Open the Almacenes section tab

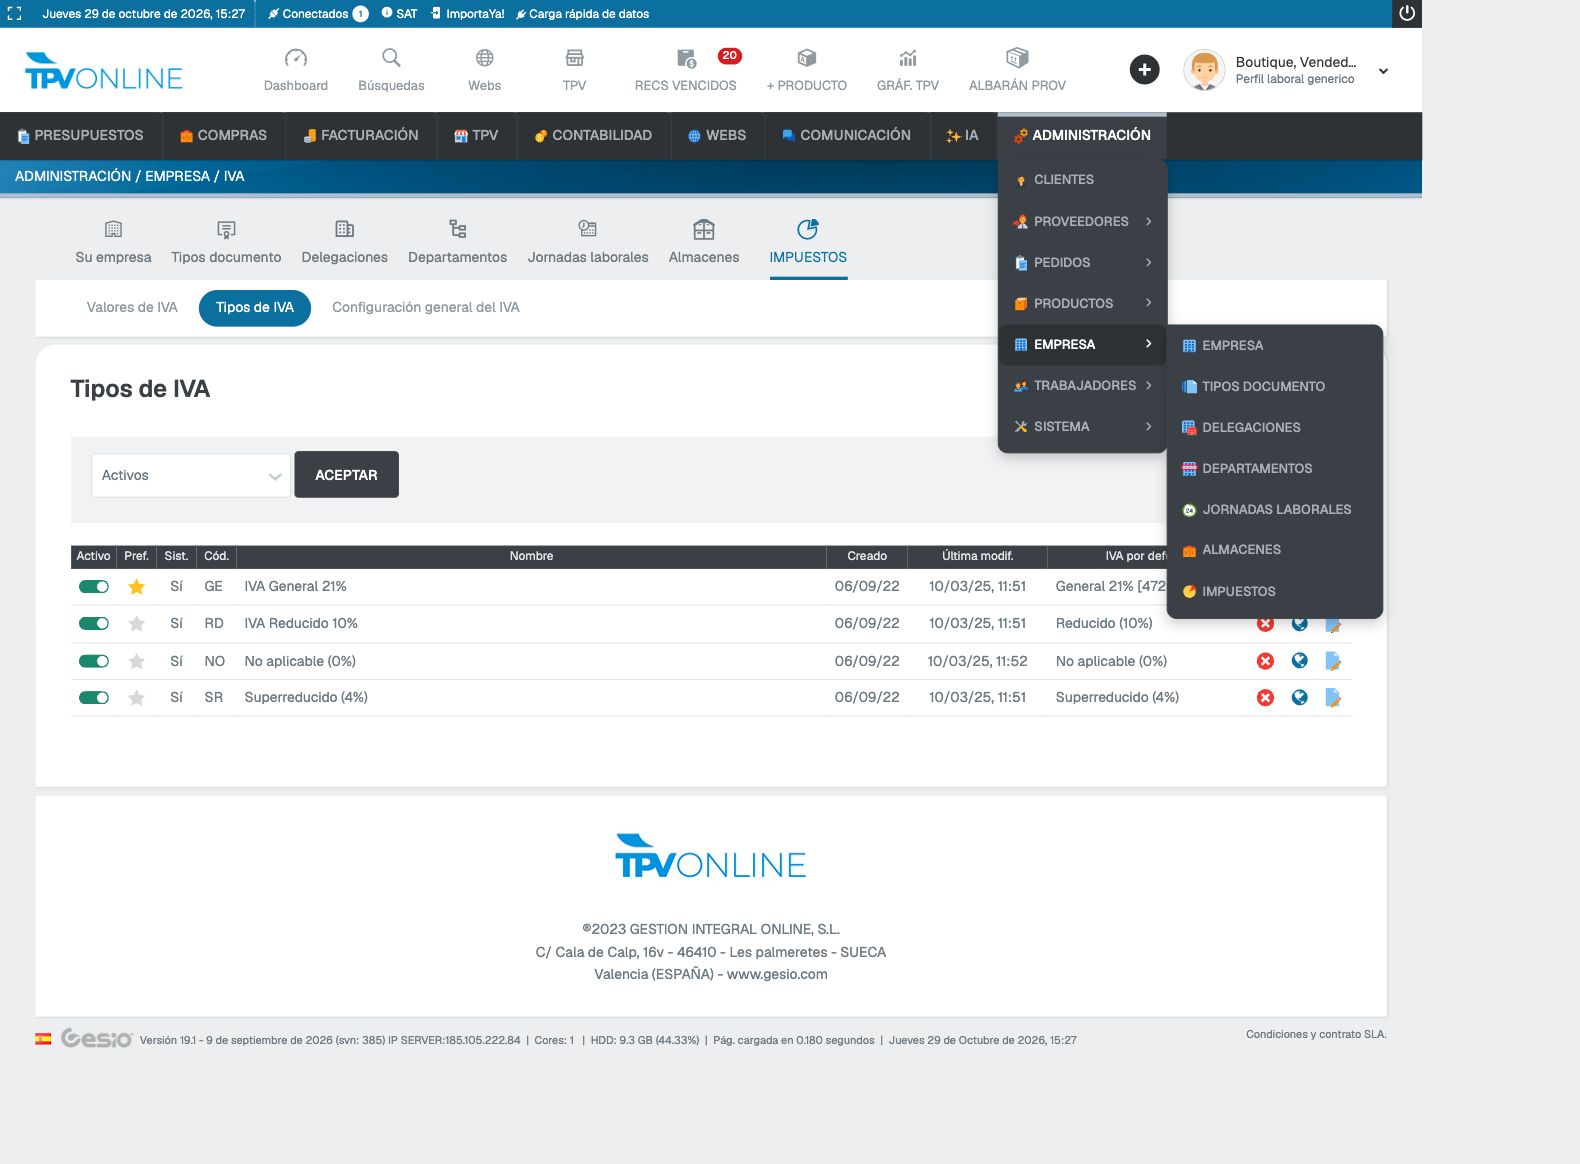(x=704, y=242)
